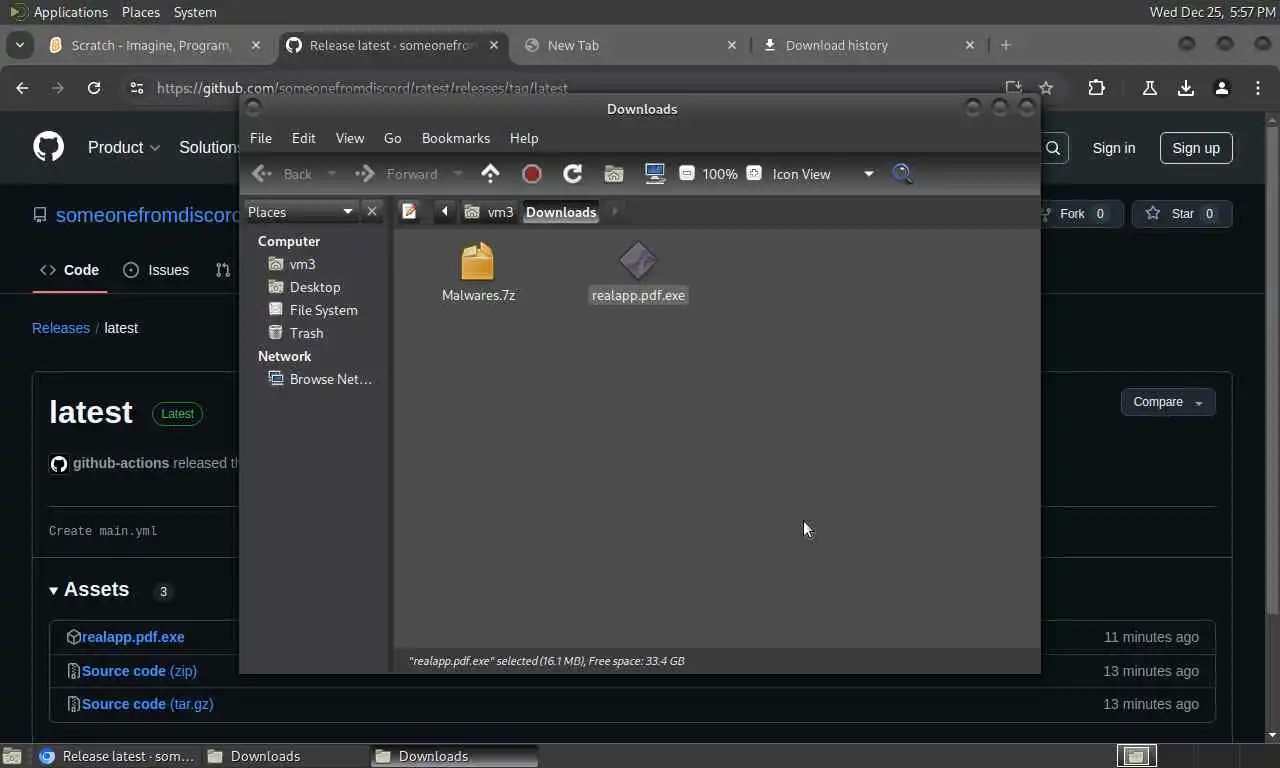This screenshot has width=1280, height=768.
Task: Reload the Downloads folder view
Action: [x=573, y=174]
